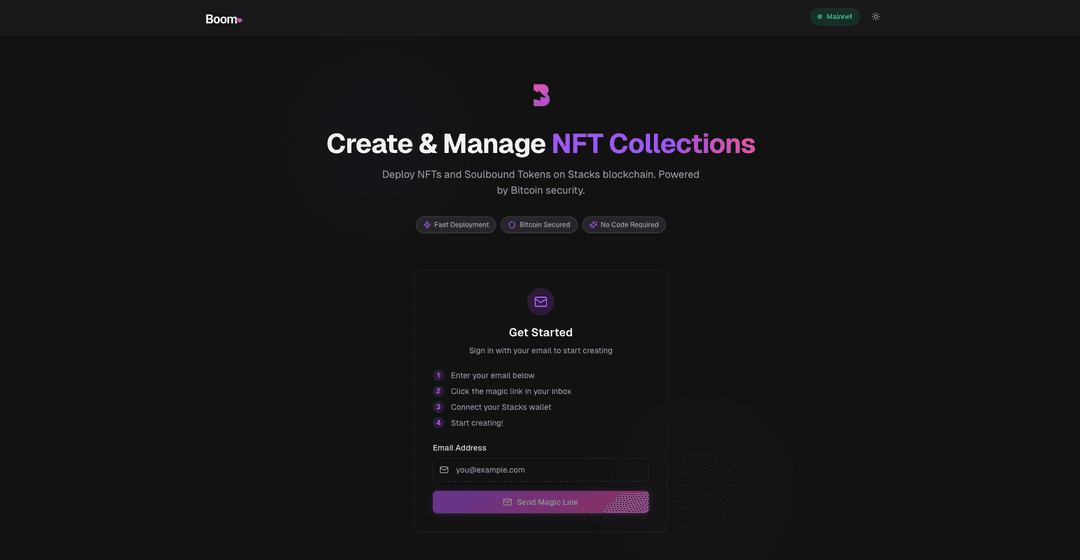
Task: Click the lightning bolt icon in Fast Deployment
Action: tap(427, 225)
